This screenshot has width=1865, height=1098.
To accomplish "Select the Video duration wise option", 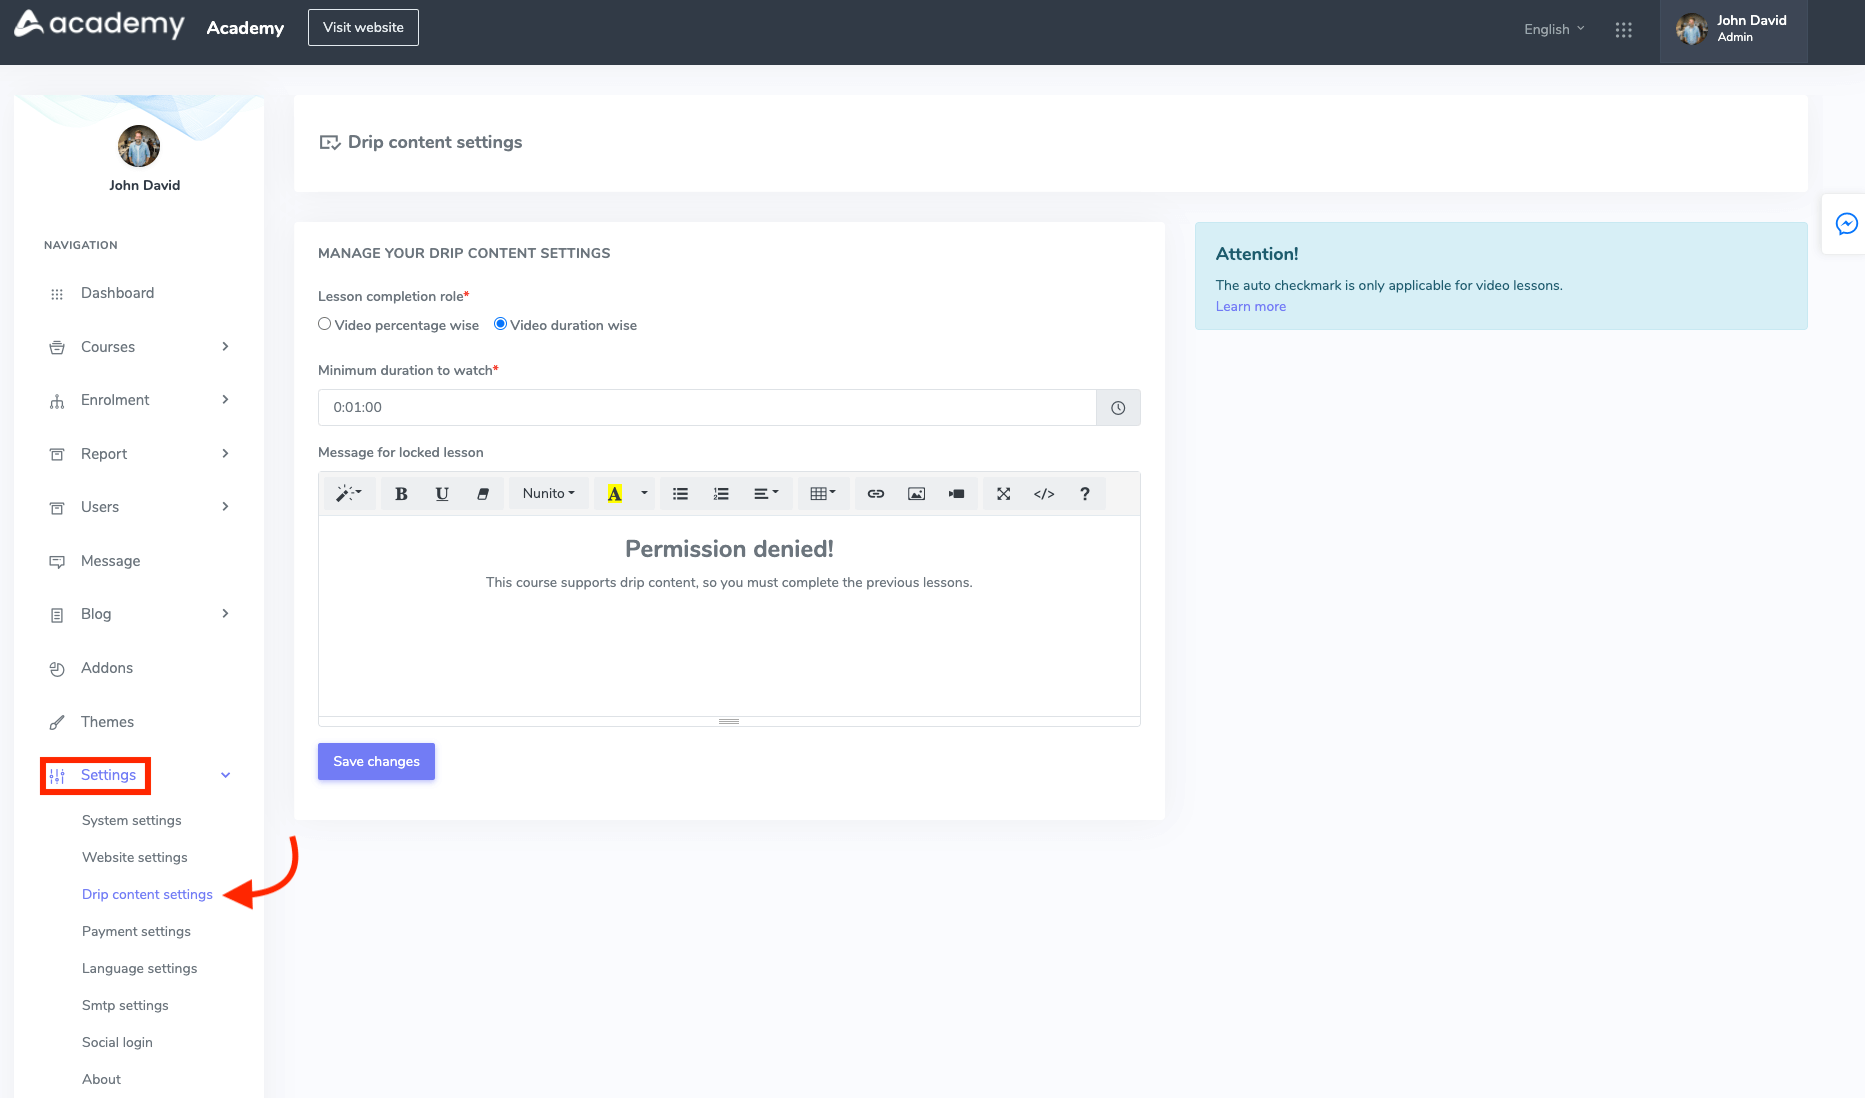I will point(500,323).
